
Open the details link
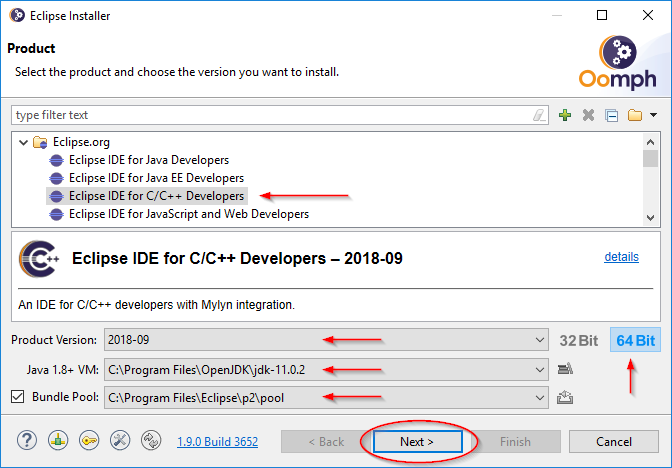(621, 257)
